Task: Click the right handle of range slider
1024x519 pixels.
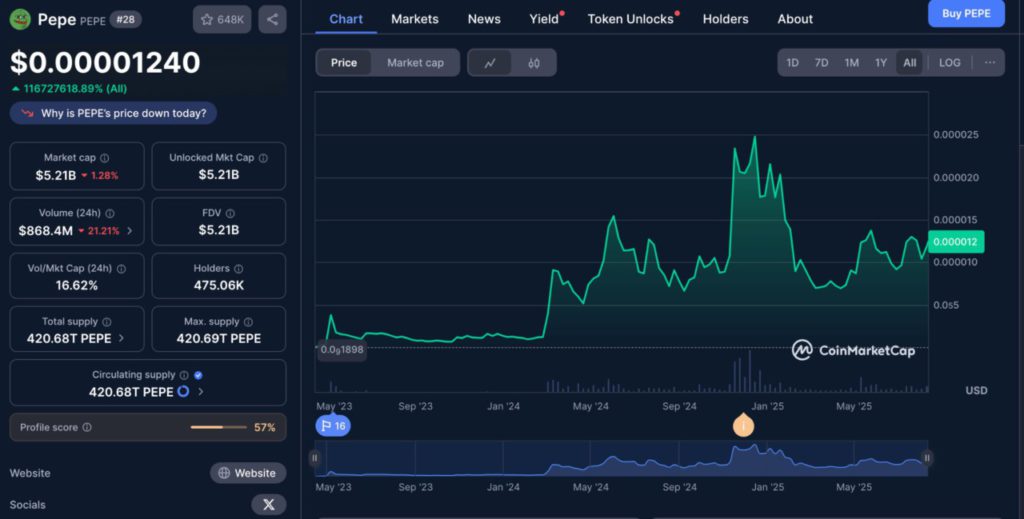Action: [926, 458]
